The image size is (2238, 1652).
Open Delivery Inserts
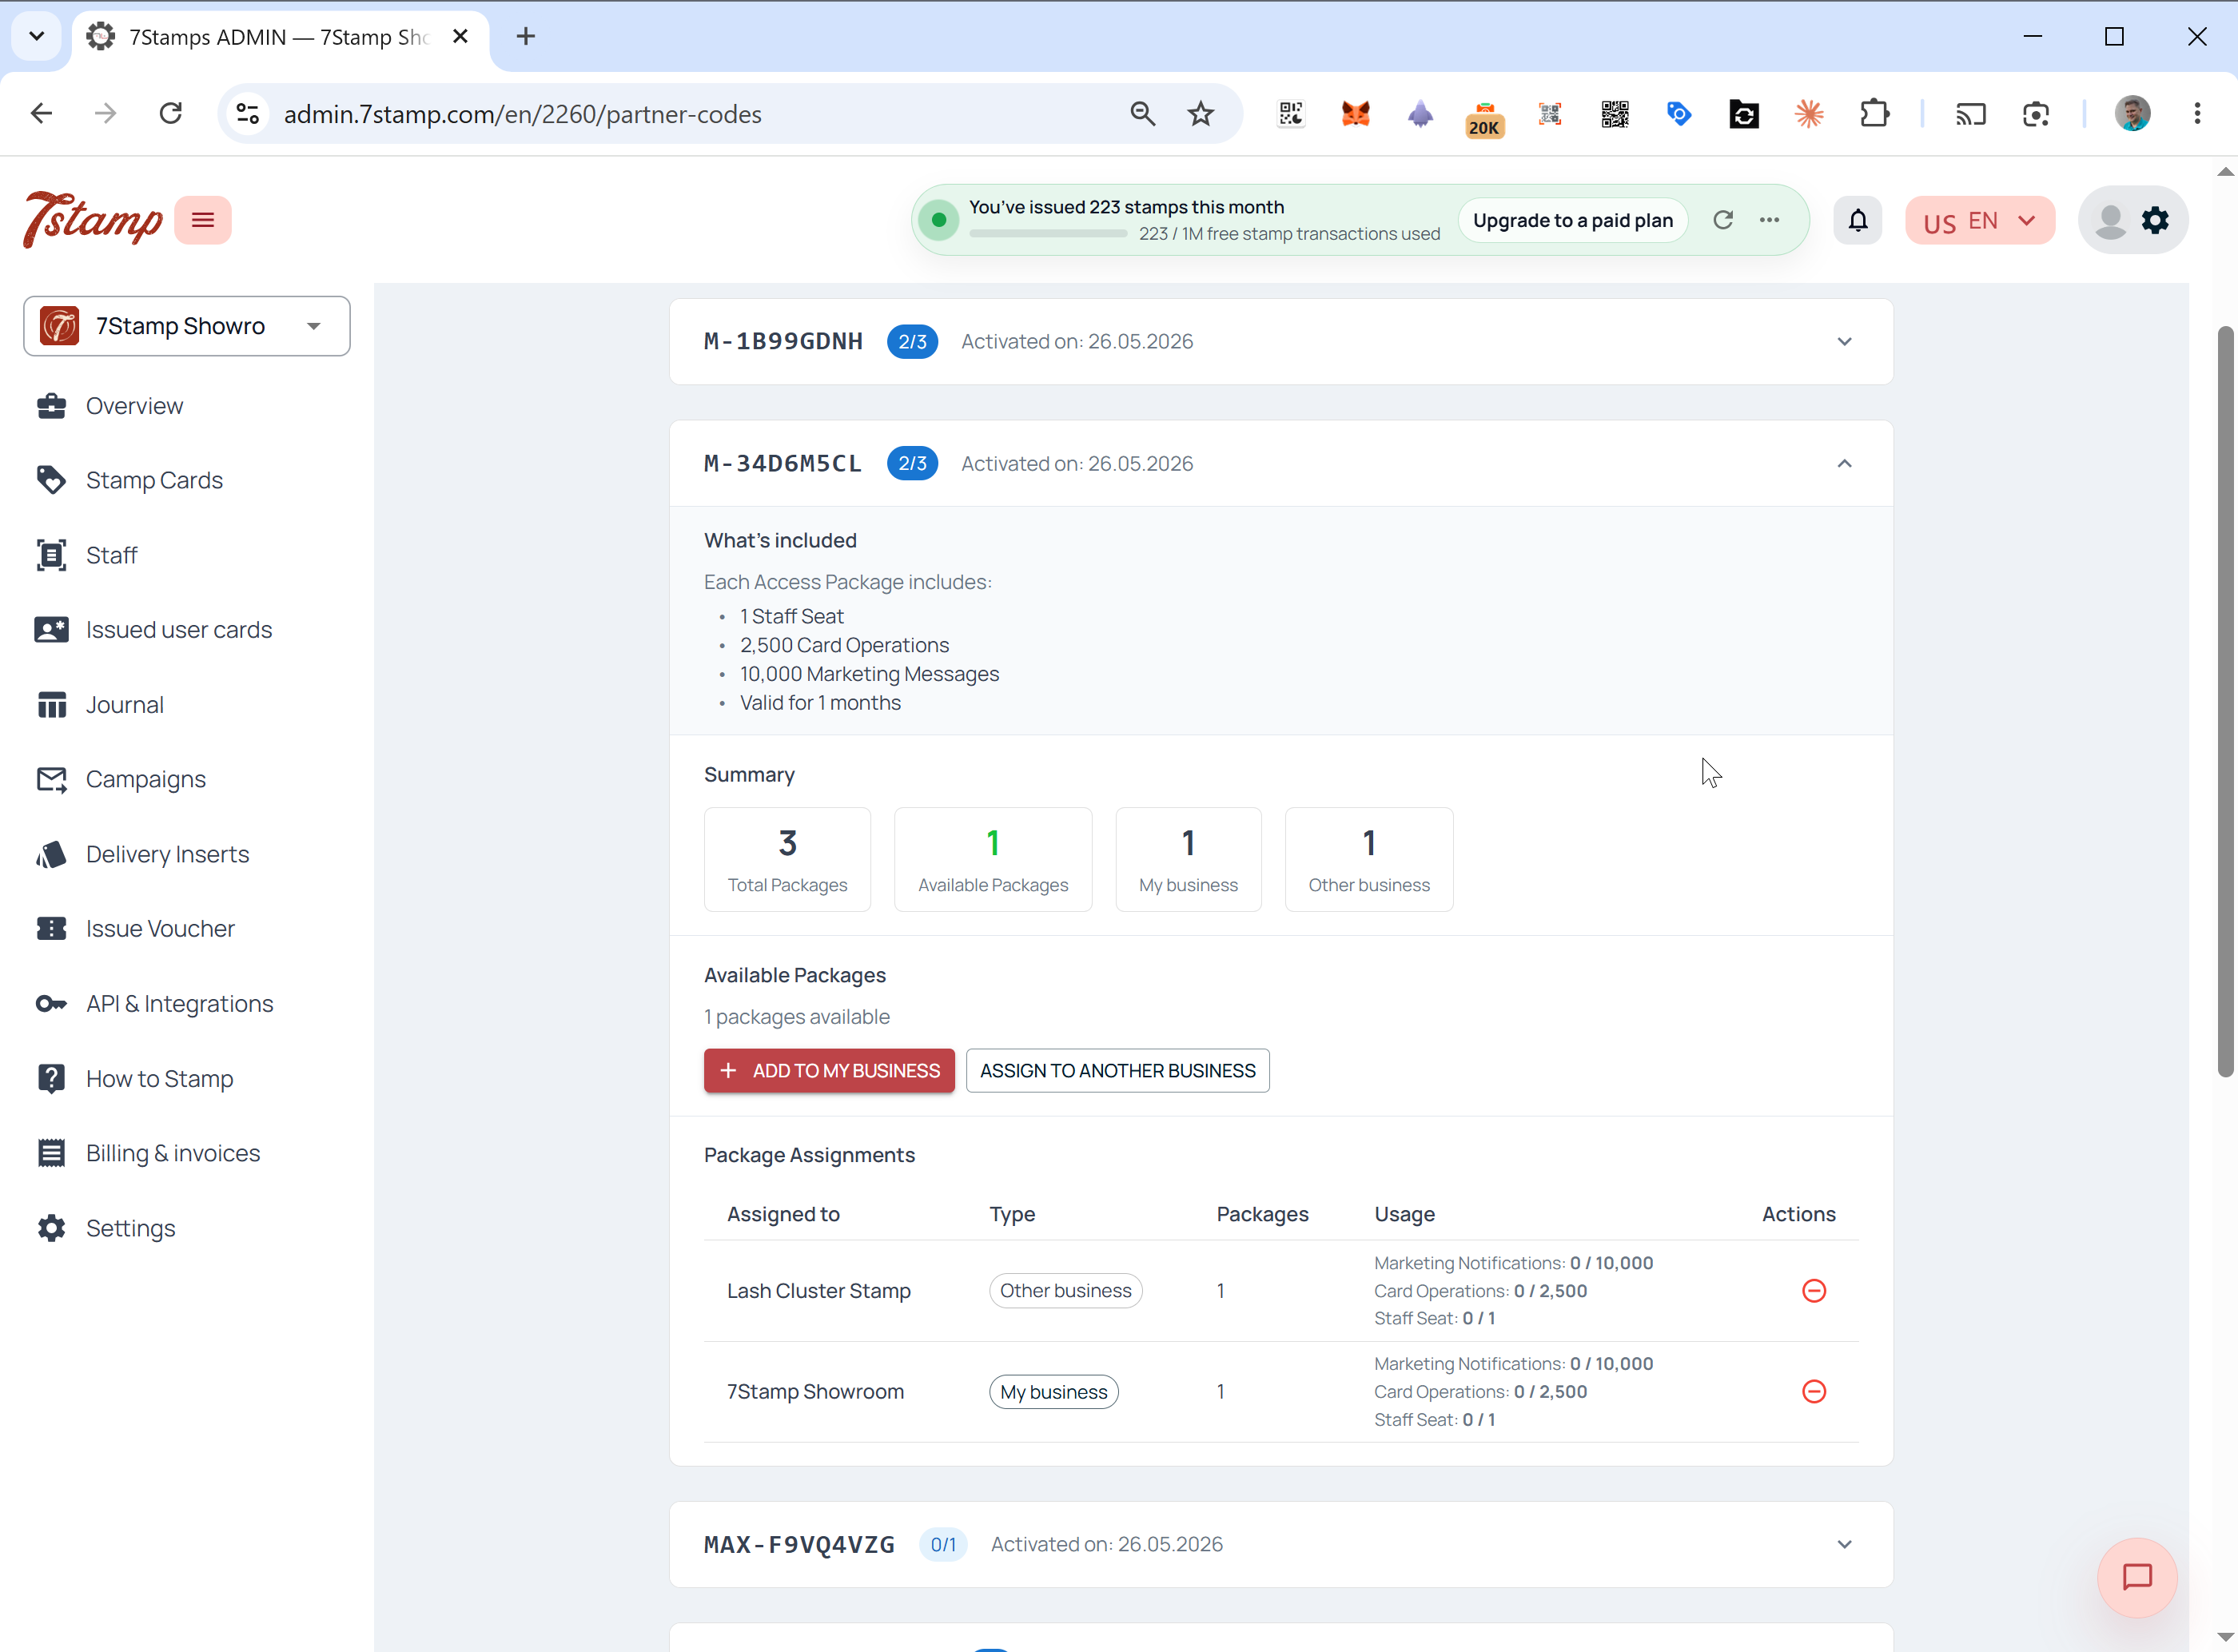(167, 854)
